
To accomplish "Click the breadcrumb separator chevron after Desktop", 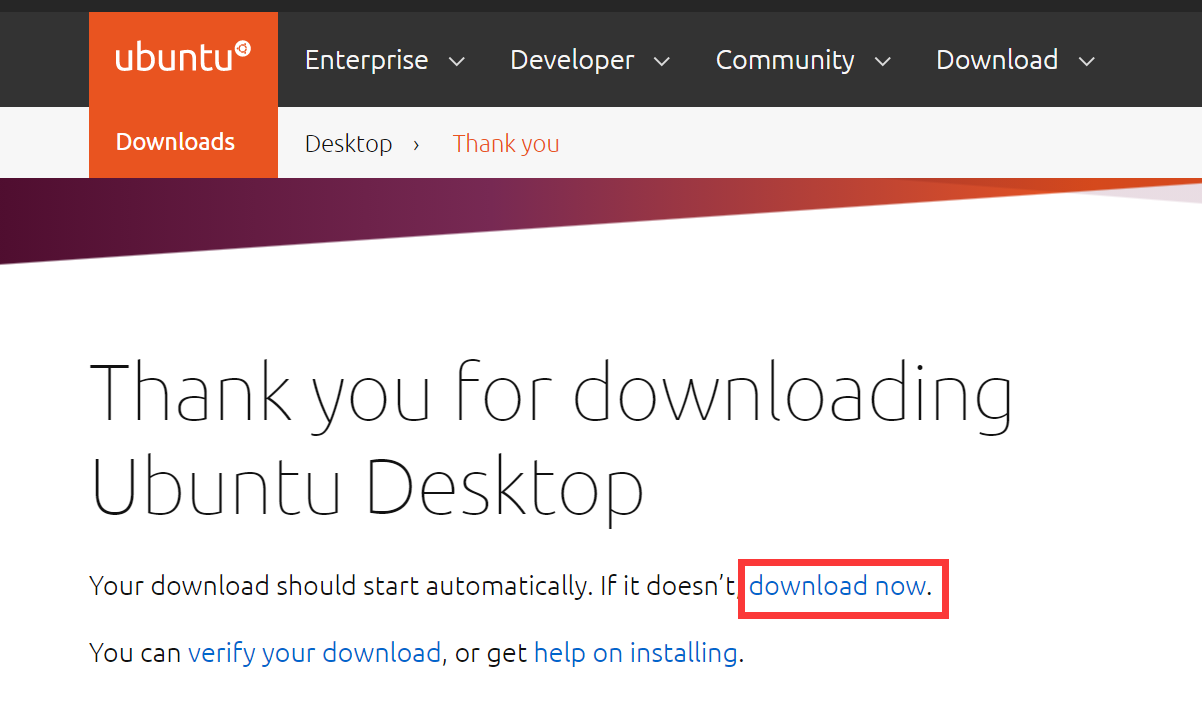I will click(x=416, y=144).
